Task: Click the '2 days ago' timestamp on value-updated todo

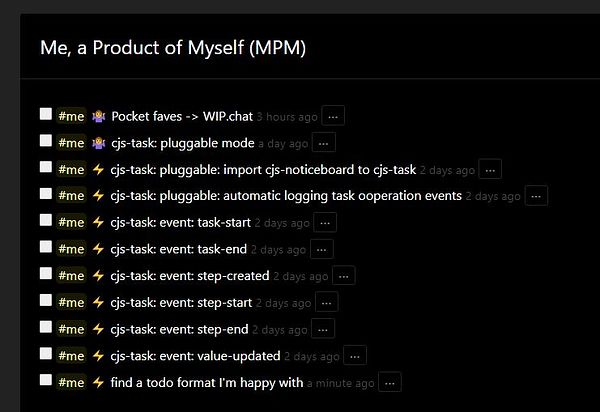Action: tap(312, 355)
